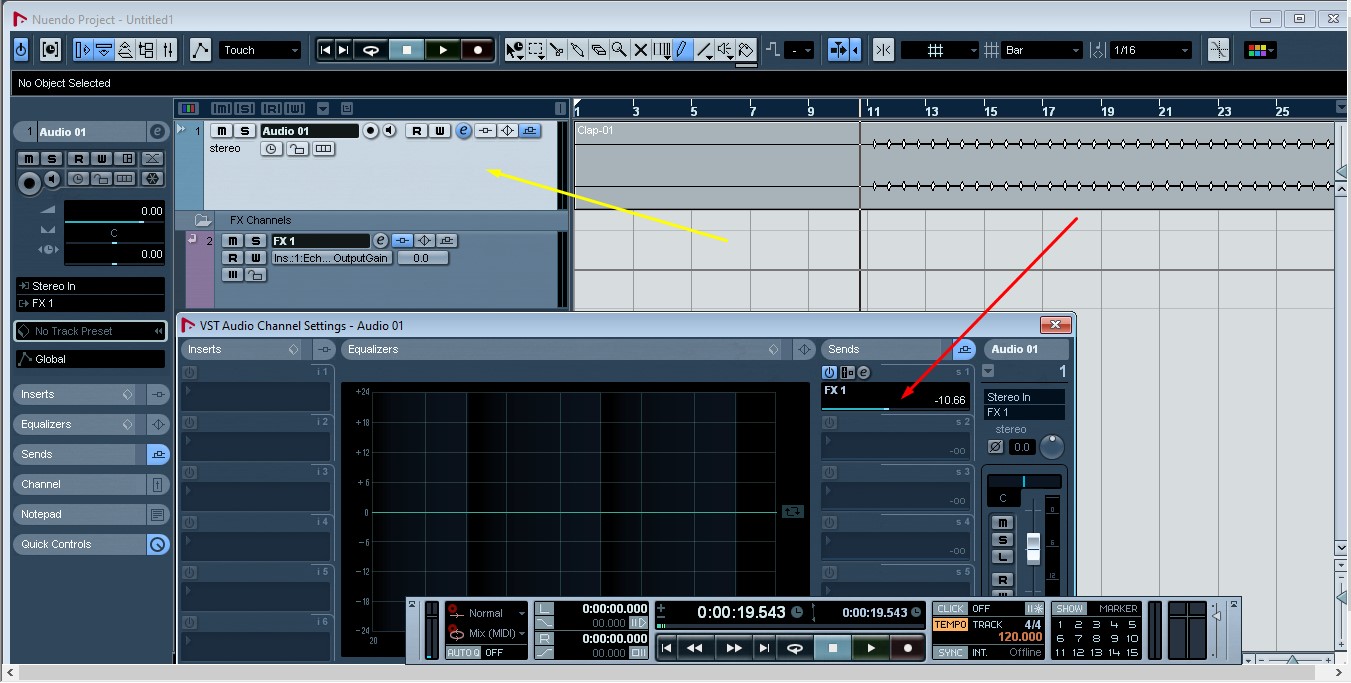Select the Mute X tool
Viewport: 1351px width, 683px height.
pos(641,49)
